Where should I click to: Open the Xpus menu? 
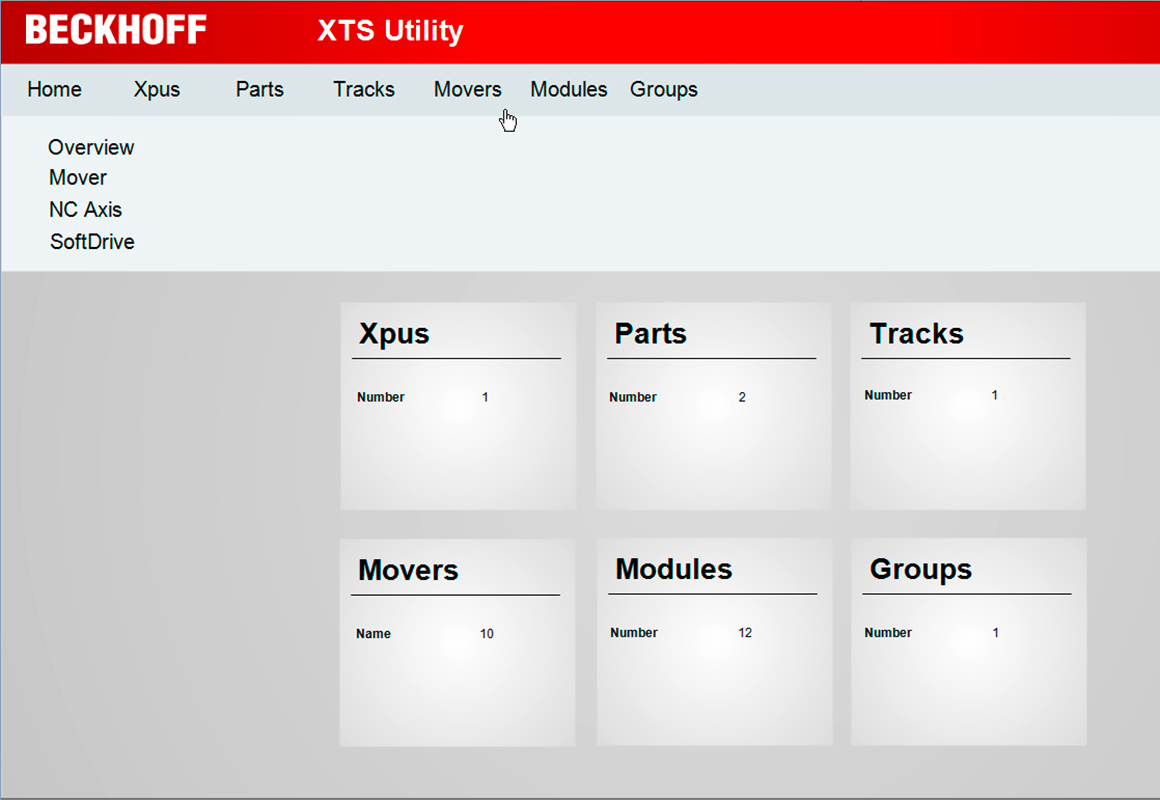[x=156, y=89]
